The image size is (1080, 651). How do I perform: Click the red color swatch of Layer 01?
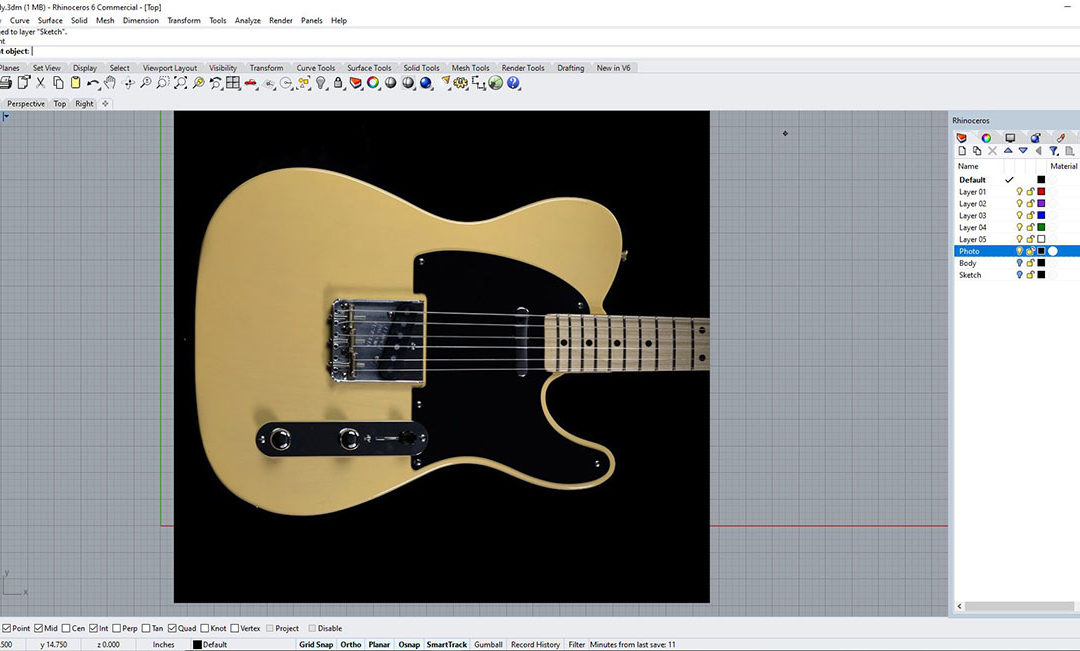click(x=1041, y=192)
